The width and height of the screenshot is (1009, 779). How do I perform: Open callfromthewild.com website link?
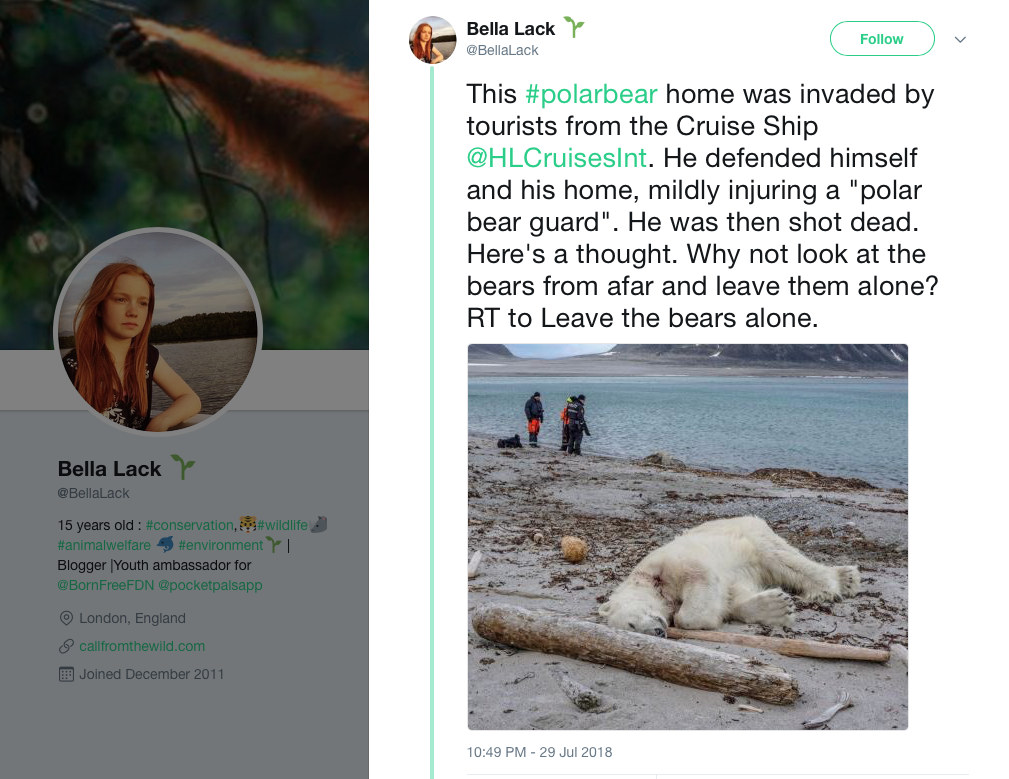coord(142,646)
